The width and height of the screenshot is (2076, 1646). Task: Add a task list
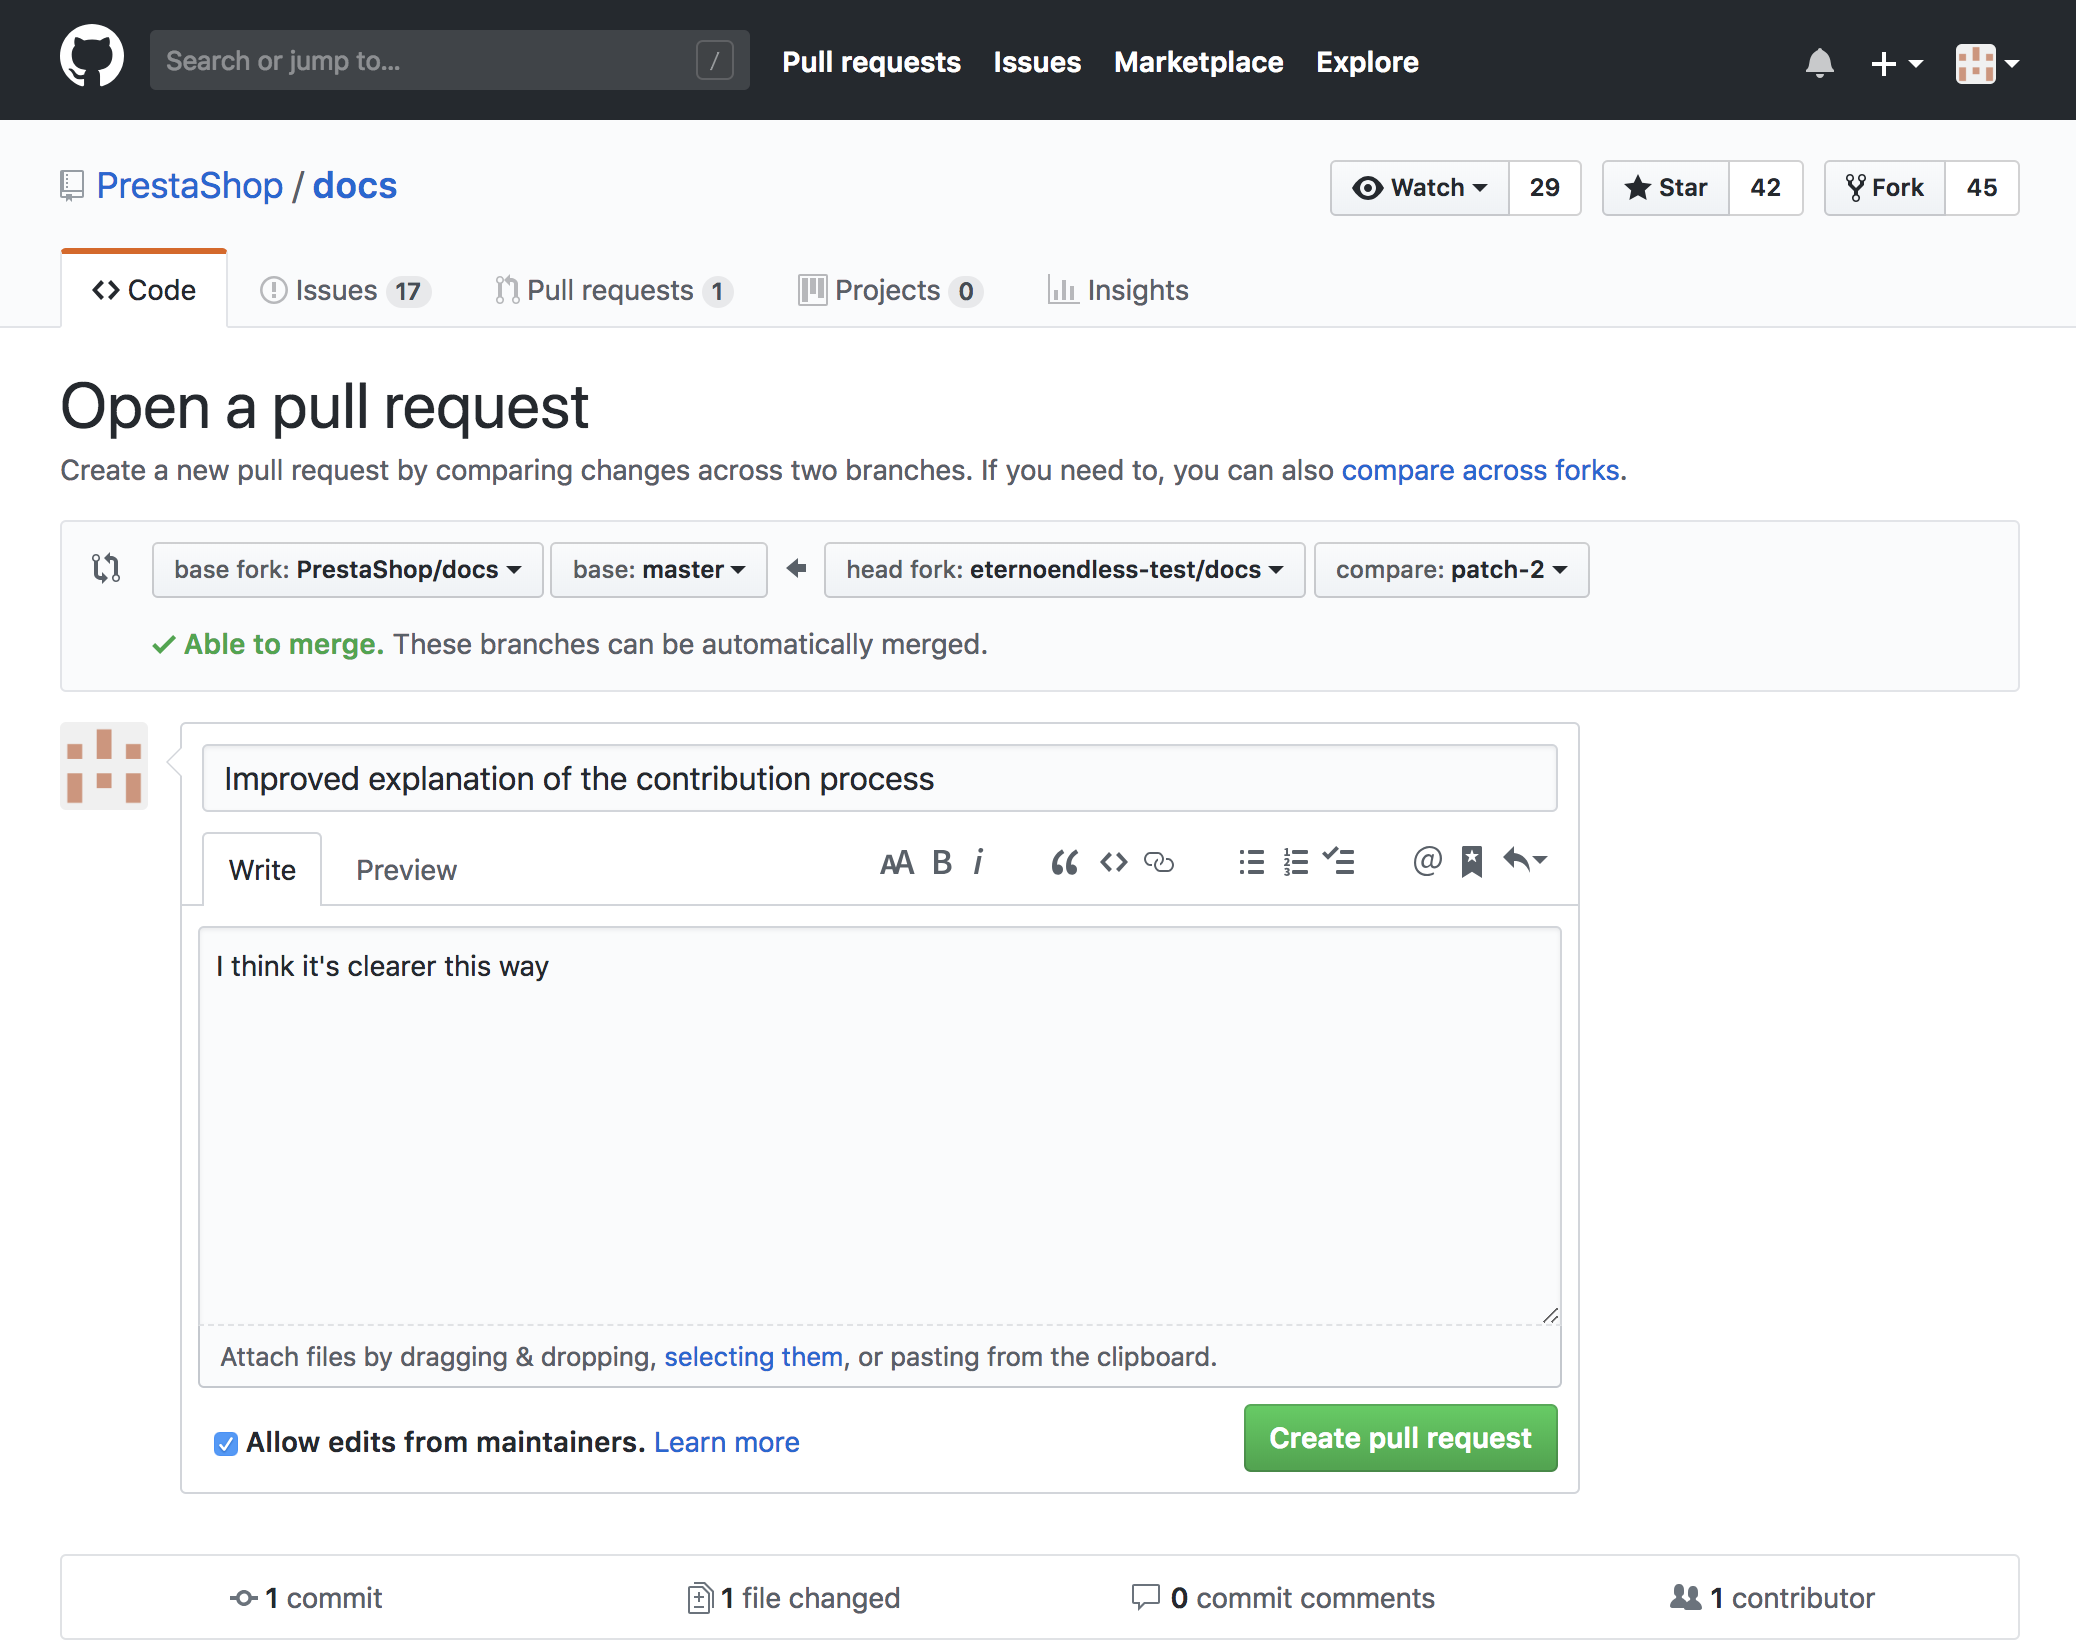(x=1338, y=862)
